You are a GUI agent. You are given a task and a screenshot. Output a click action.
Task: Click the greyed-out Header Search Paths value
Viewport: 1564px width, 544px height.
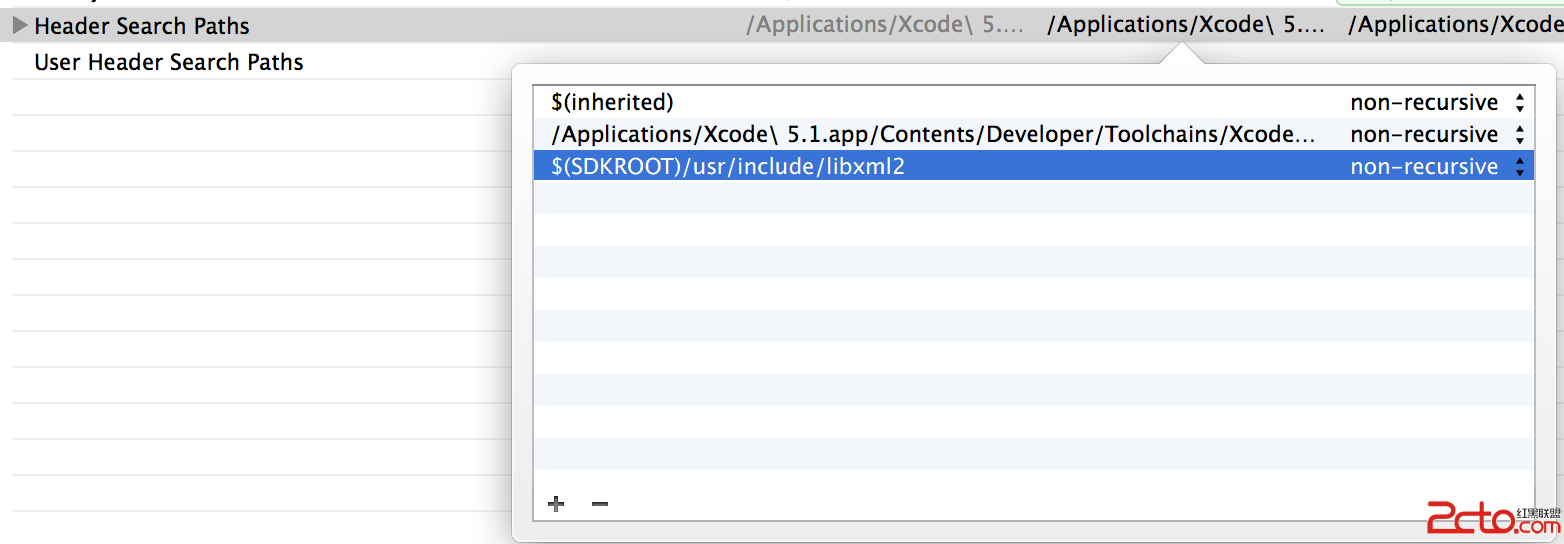(x=884, y=25)
